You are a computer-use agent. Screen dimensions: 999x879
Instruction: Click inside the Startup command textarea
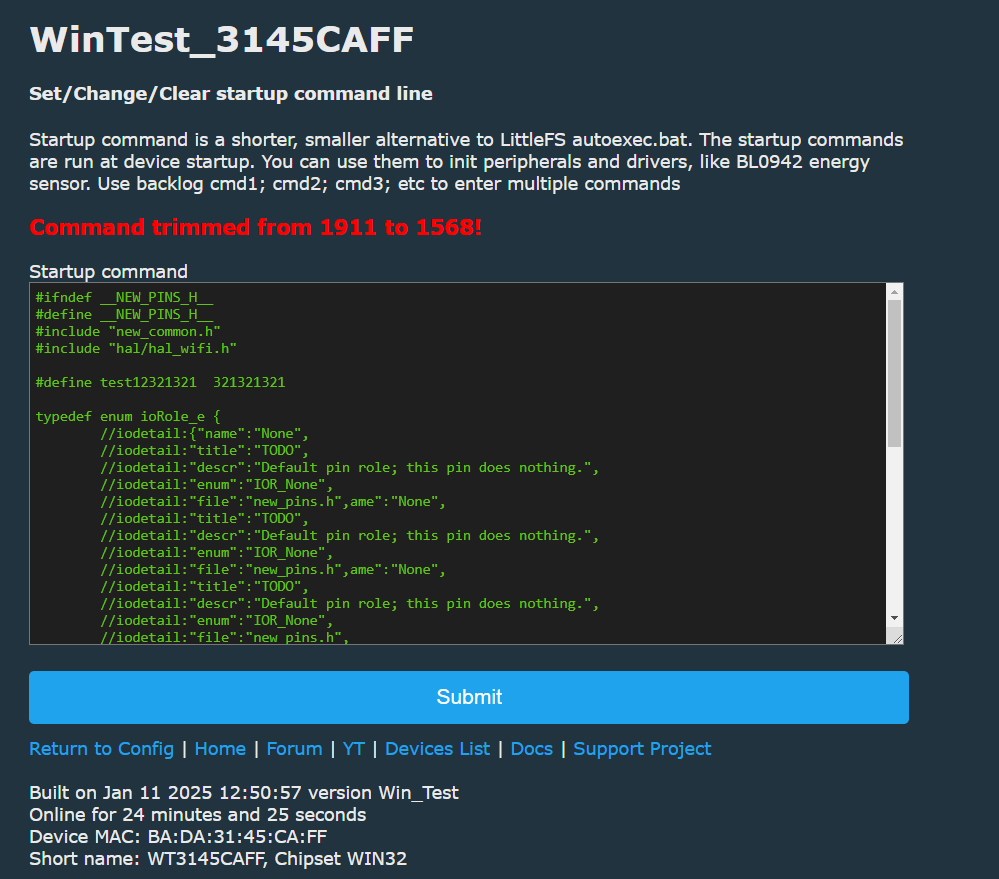pos(457,463)
